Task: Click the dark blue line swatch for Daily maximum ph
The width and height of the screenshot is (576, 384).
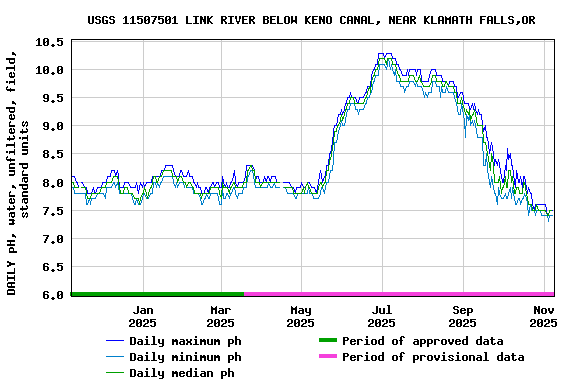Action: (115, 341)
